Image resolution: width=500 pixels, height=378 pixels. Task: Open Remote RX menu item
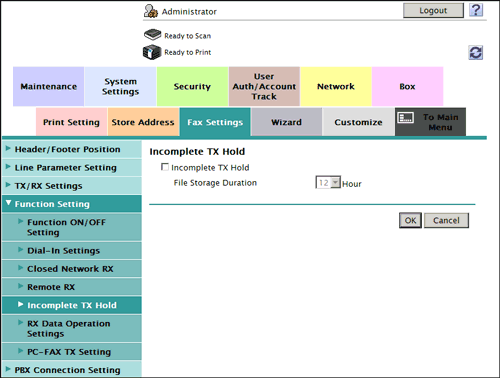(72, 287)
